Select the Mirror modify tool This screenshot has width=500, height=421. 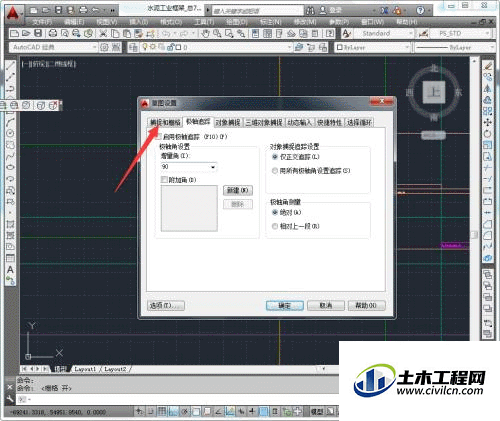[x=488, y=88]
